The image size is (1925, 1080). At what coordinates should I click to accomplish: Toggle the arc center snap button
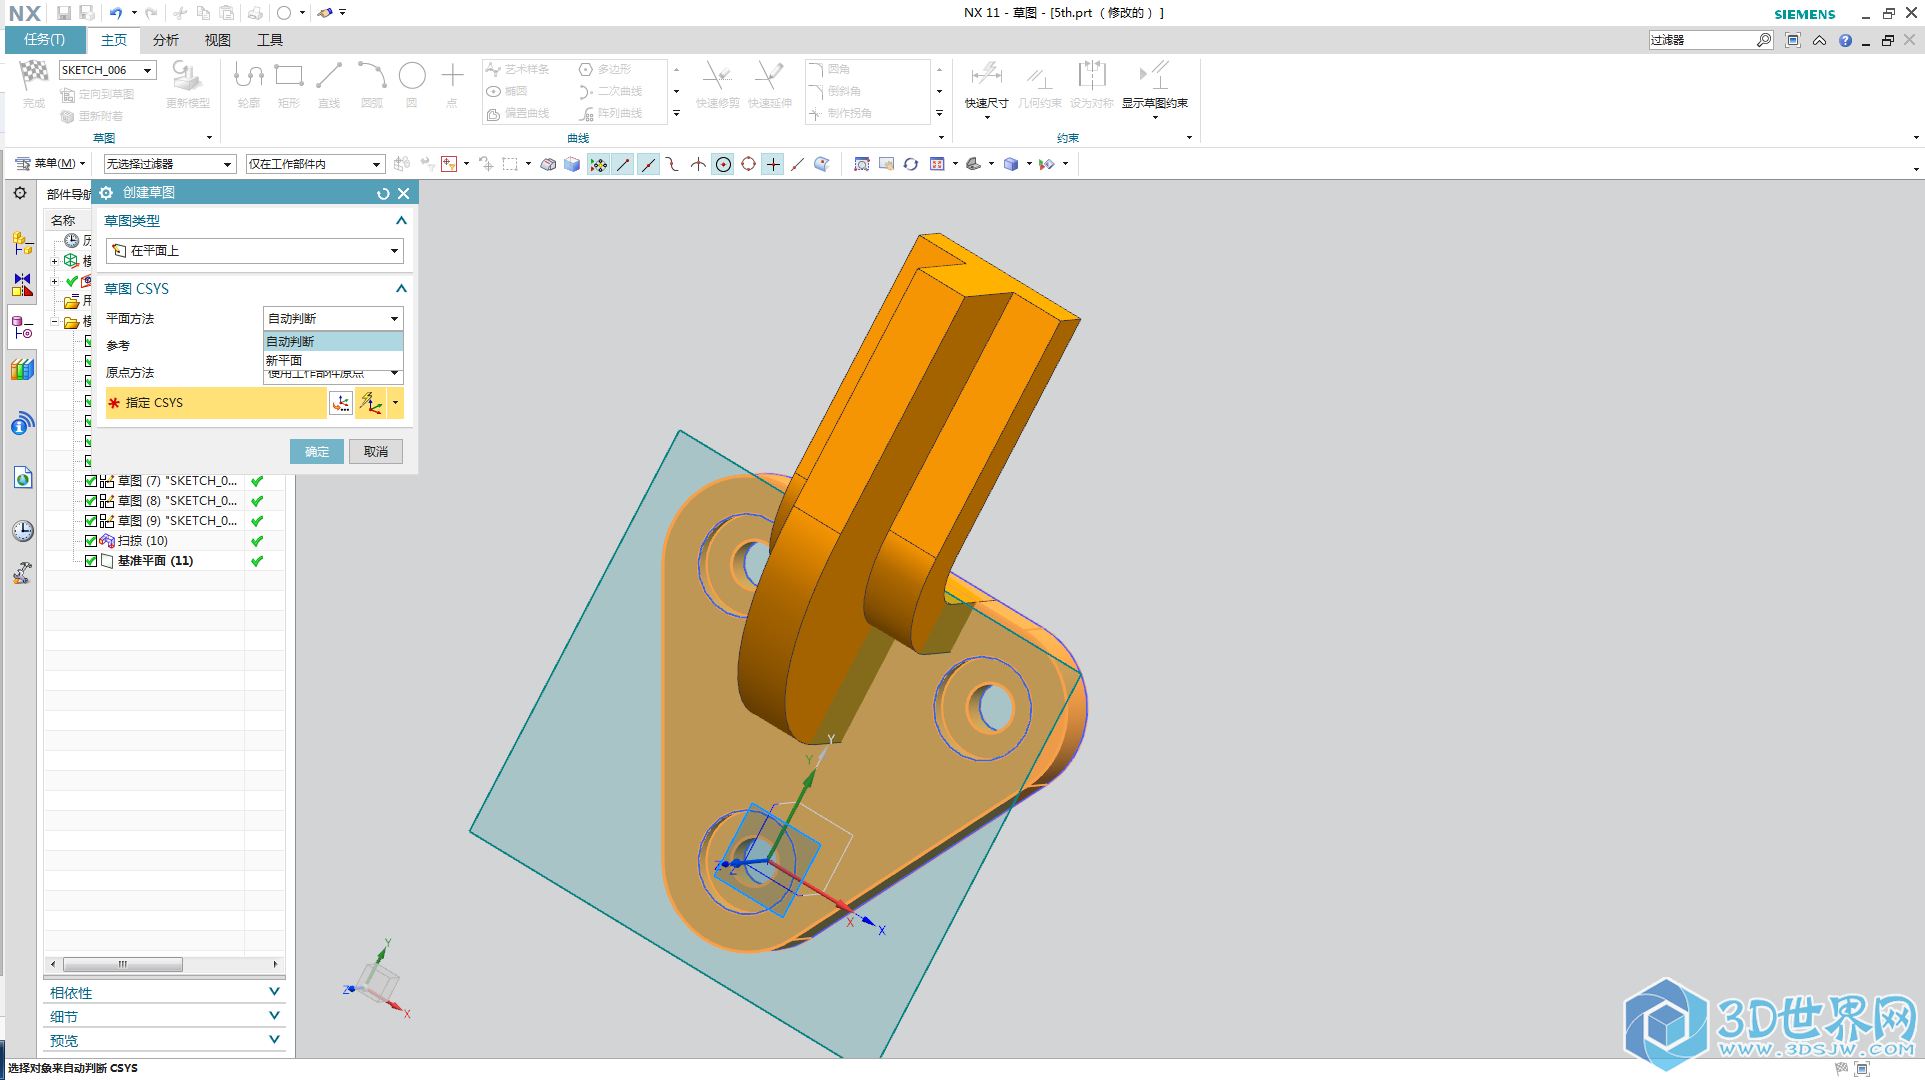pos(723,164)
